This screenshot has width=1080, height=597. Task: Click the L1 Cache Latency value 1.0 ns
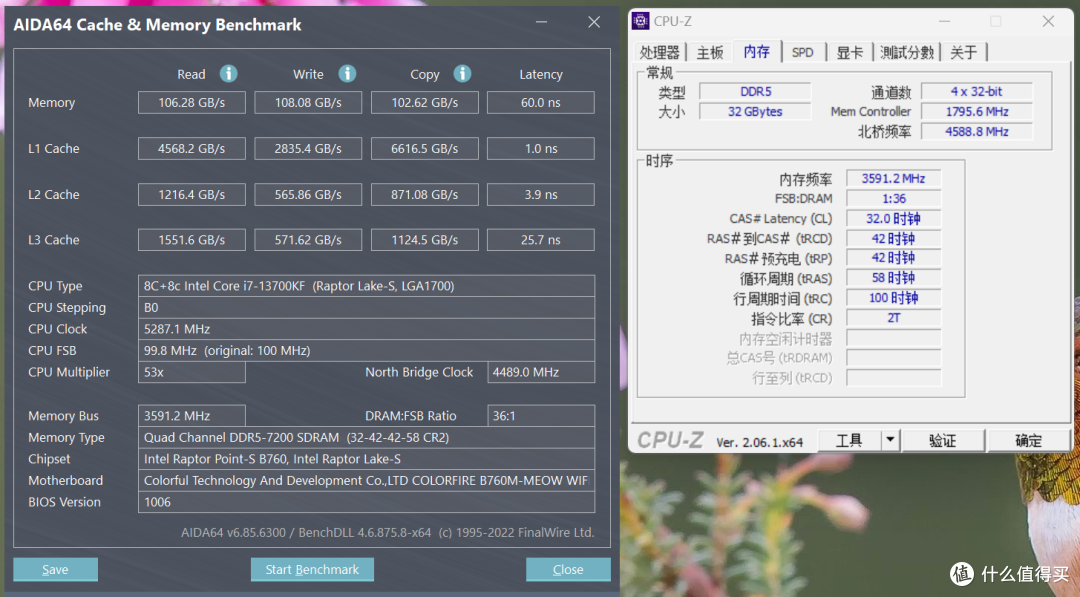[x=541, y=149]
